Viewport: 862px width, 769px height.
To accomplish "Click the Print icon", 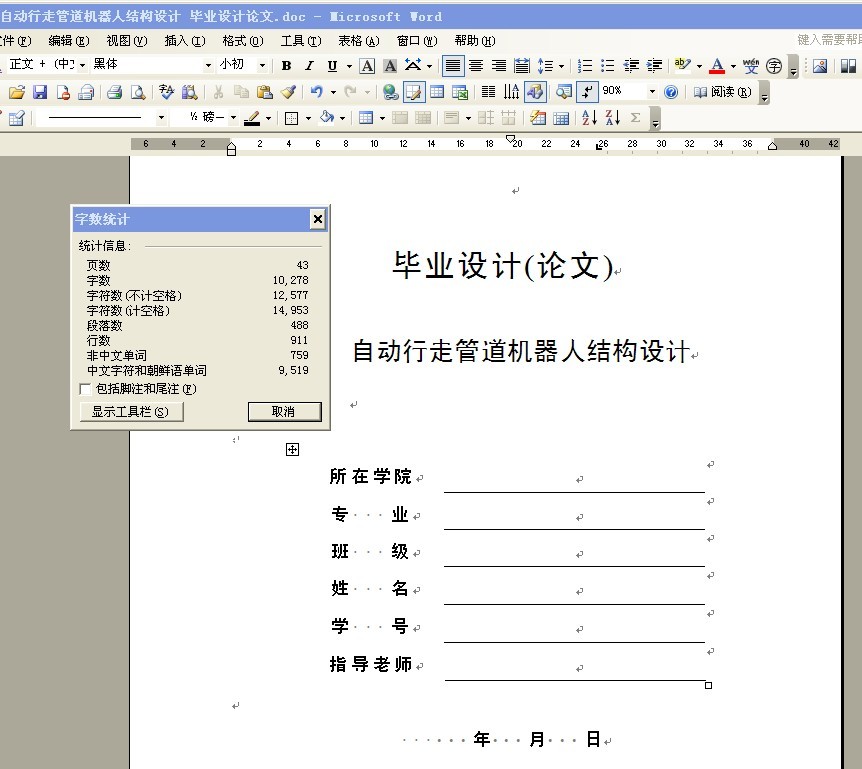I will 114,92.
